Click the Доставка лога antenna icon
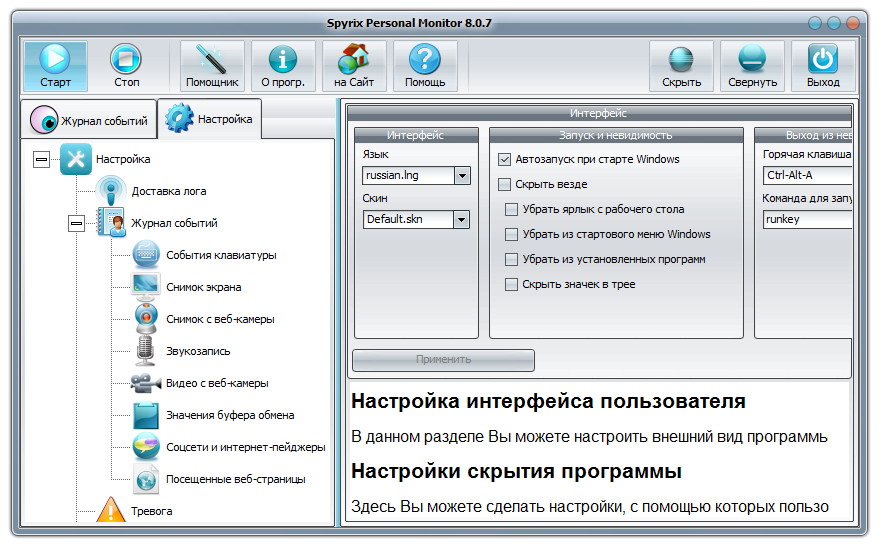 pos(111,191)
